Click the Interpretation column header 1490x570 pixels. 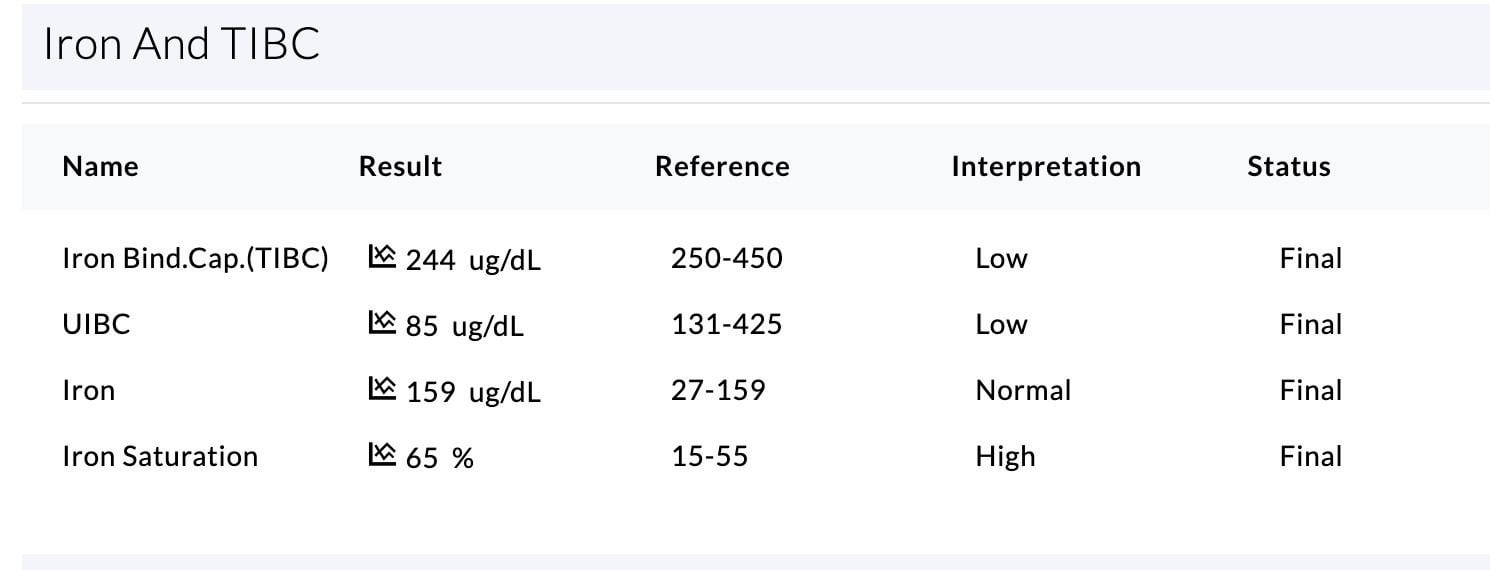(1046, 166)
